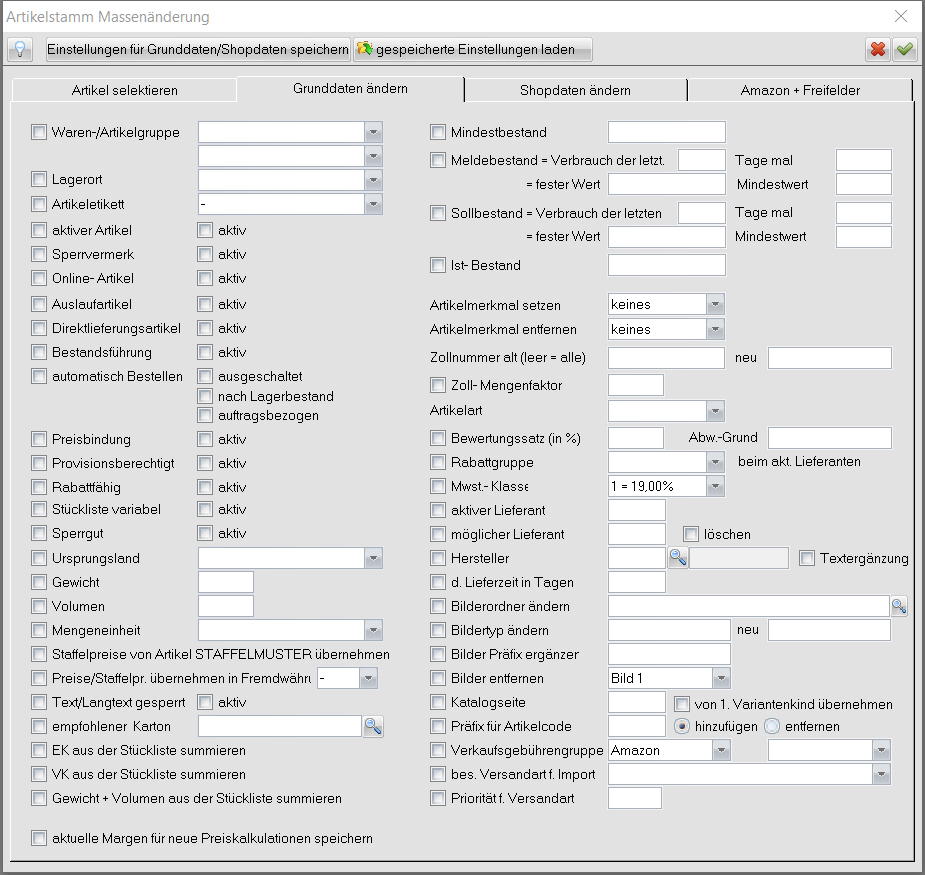Image resolution: width=925 pixels, height=875 pixels.
Task: Save Grunddaten/Shopdaten settings
Action: [x=198, y=49]
